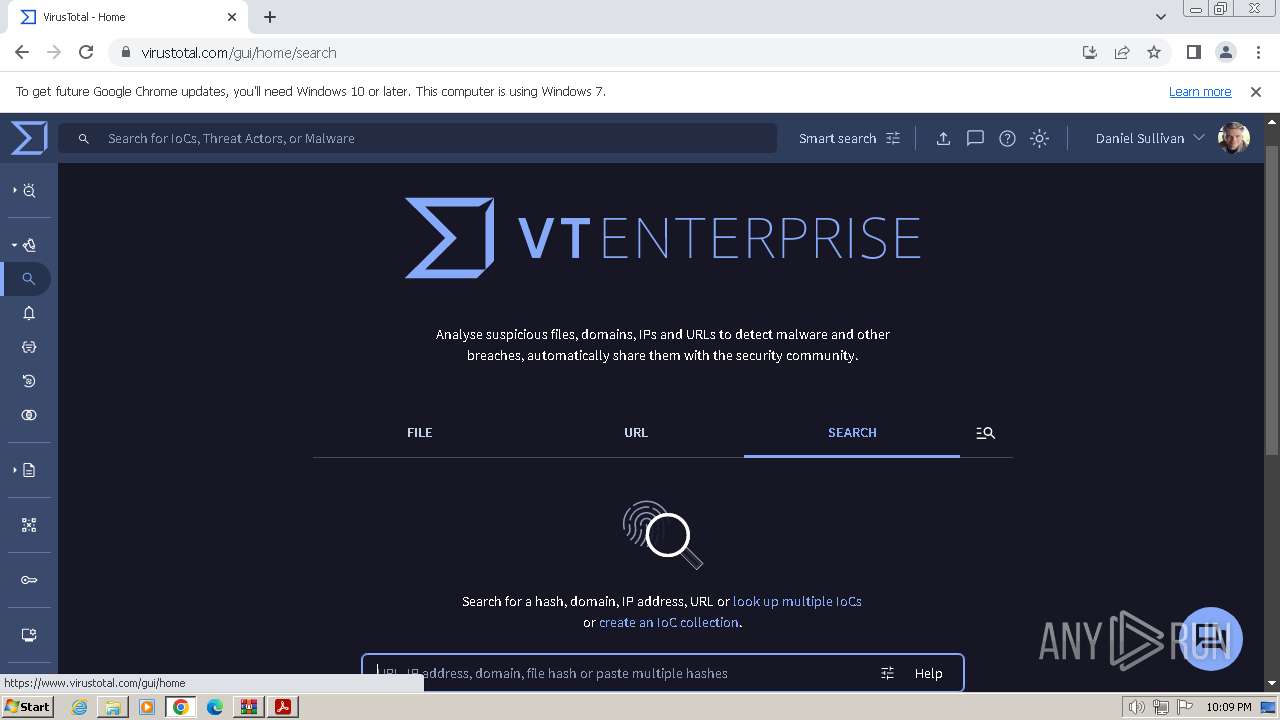Click the volume speaker tray icon

pyautogui.click(x=1137, y=707)
